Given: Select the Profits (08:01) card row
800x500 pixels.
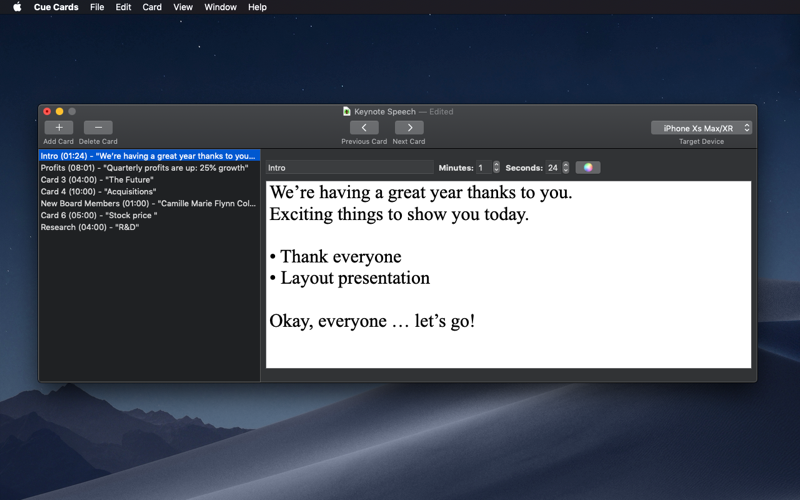Looking at the screenshot, I should (149, 168).
